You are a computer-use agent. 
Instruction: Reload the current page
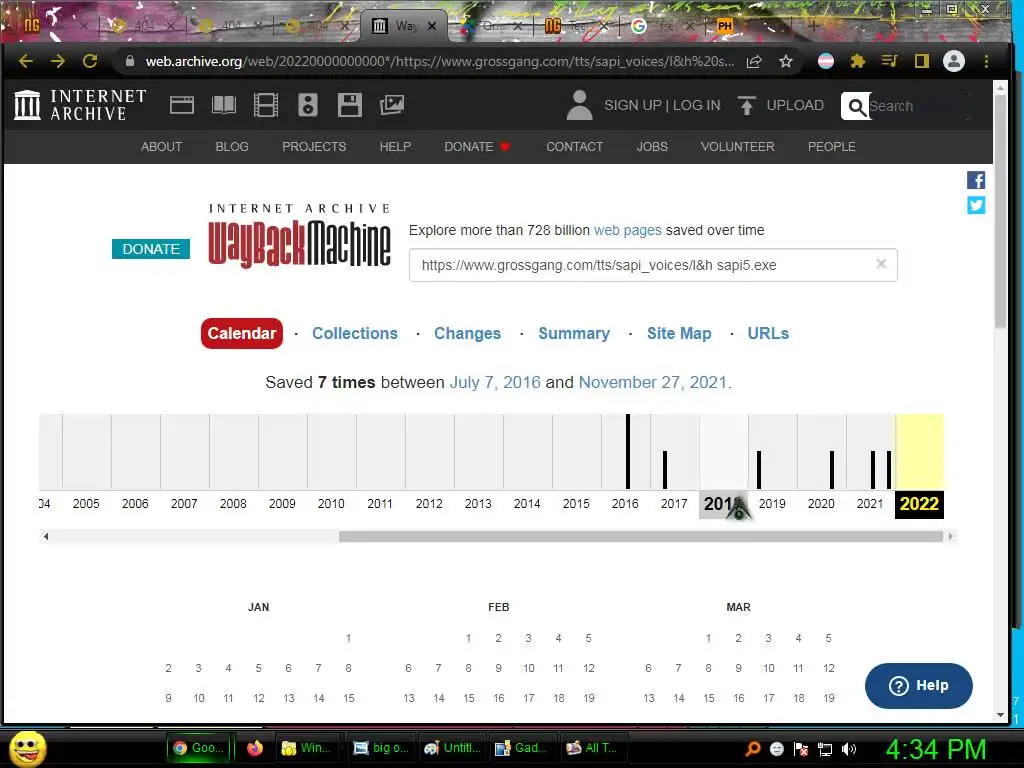(89, 61)
